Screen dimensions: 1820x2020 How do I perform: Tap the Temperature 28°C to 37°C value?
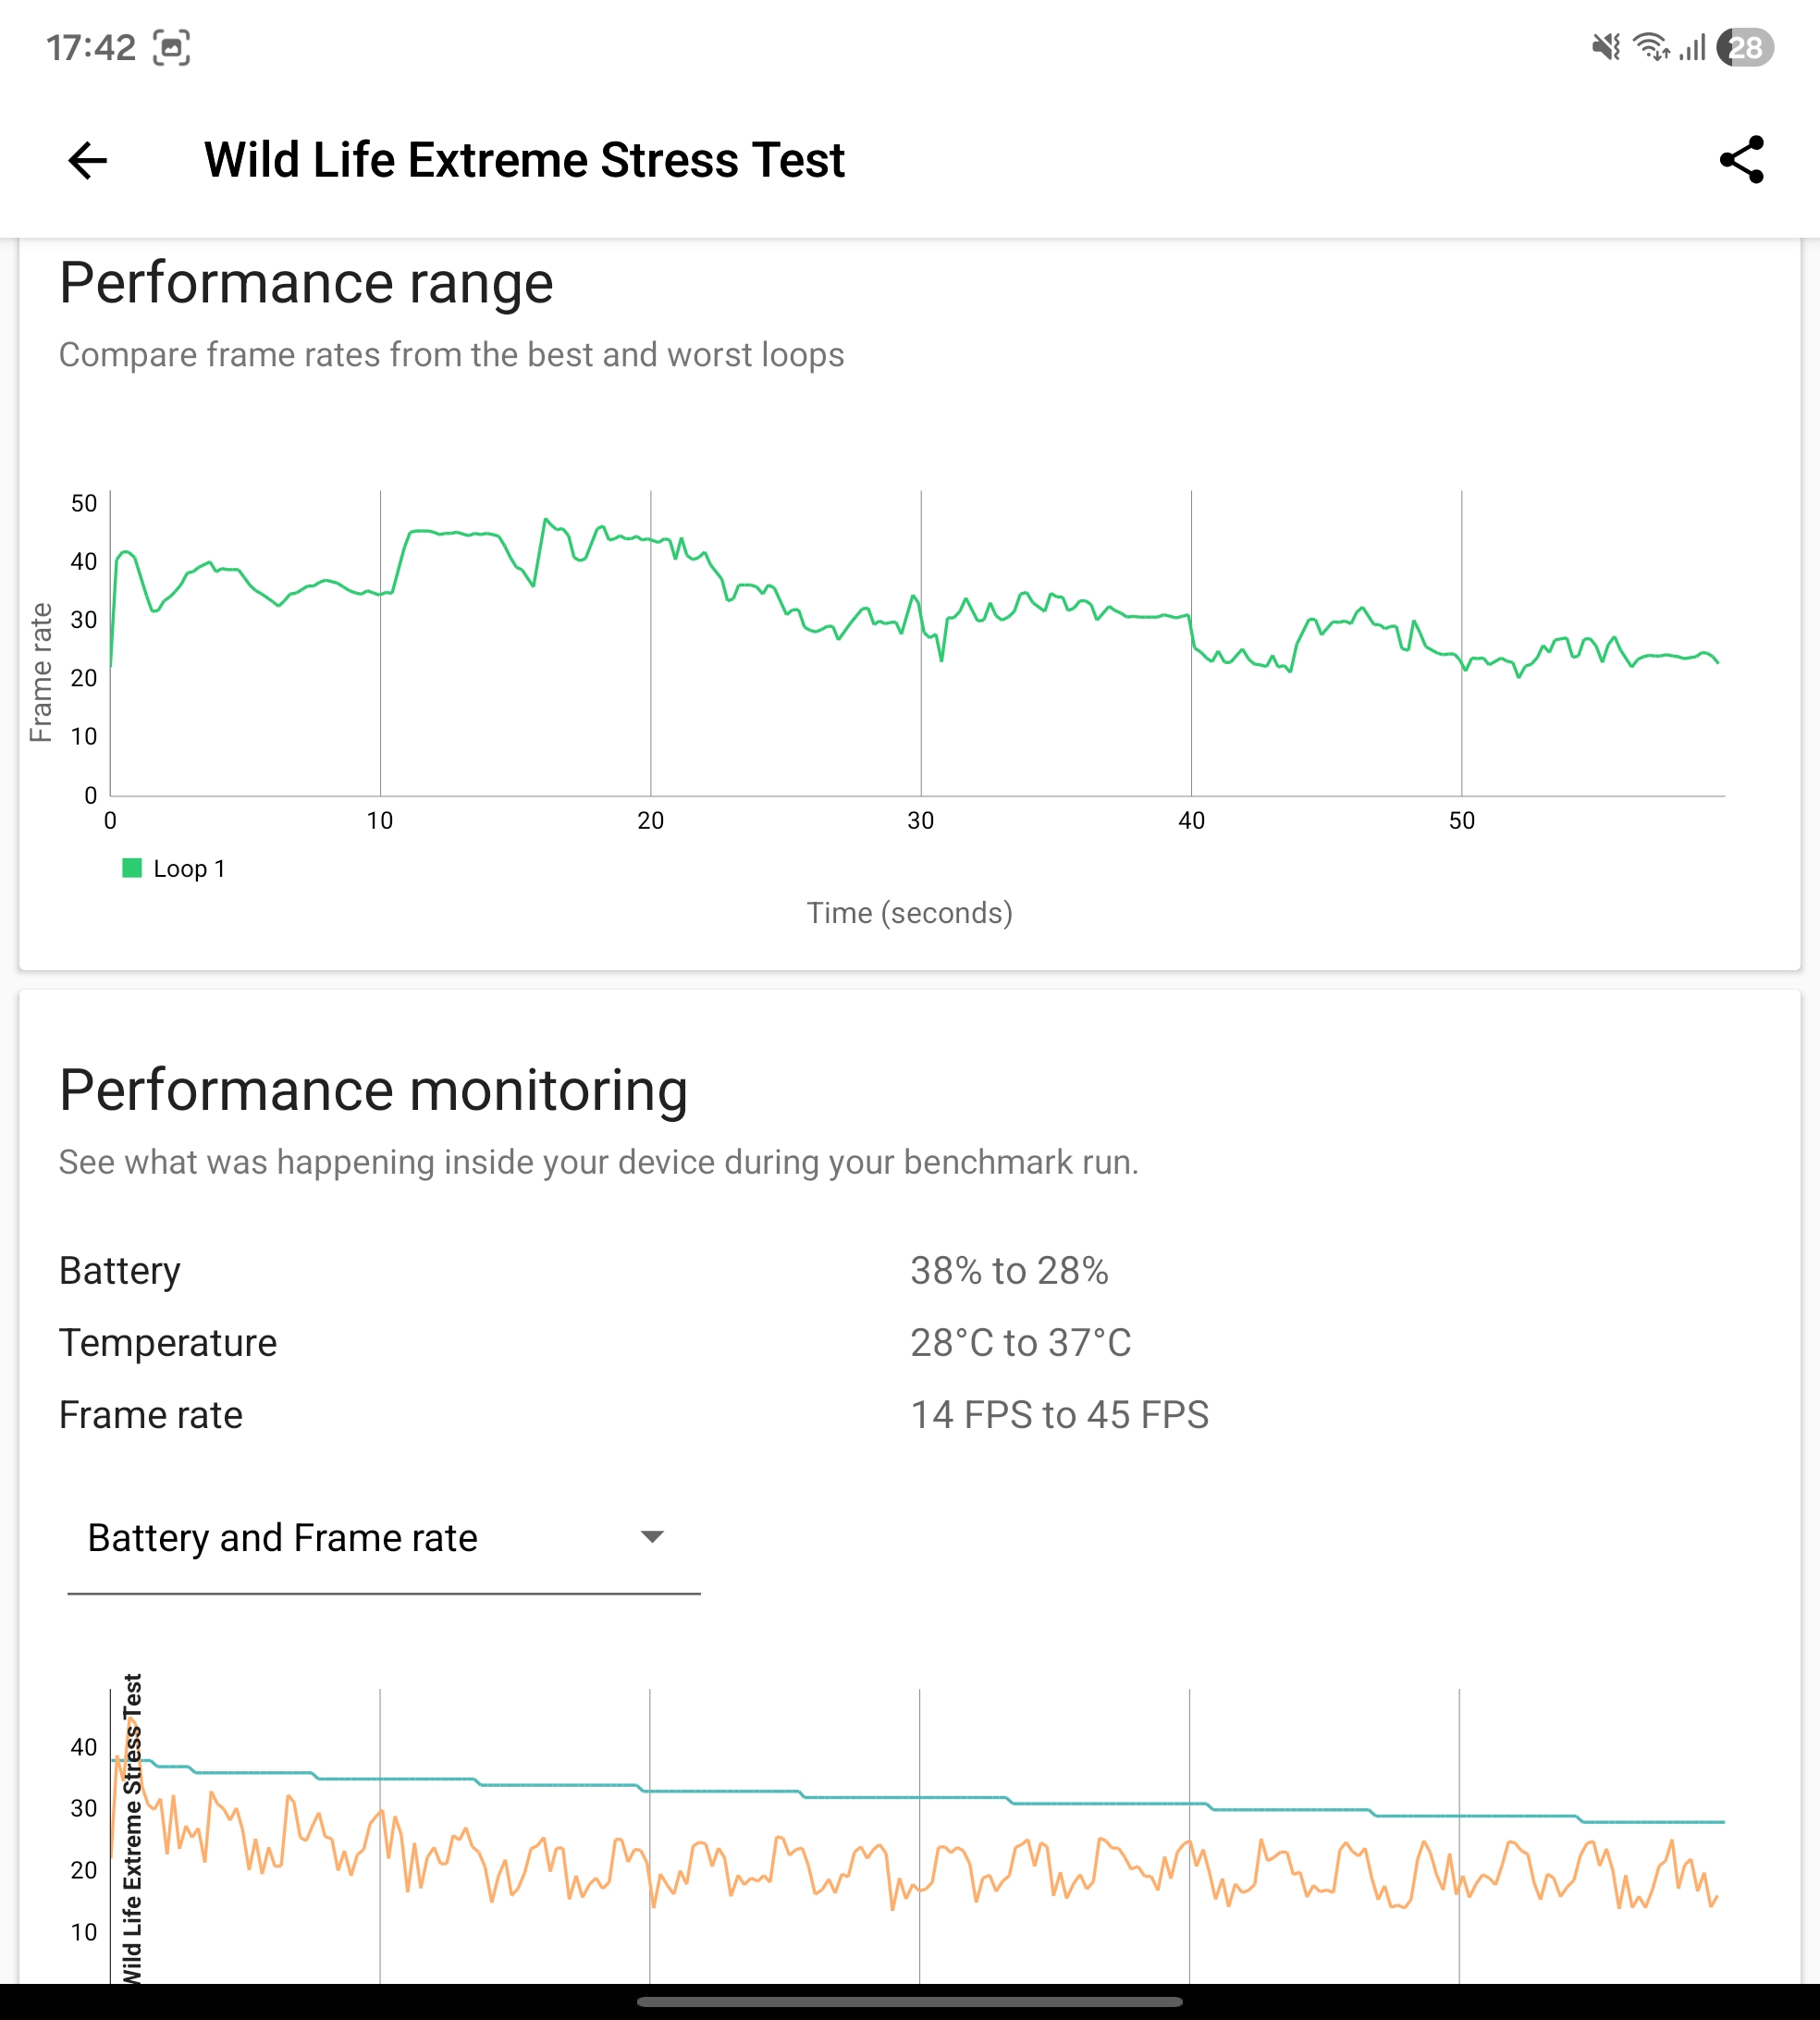click(x=1020, y=1343)
